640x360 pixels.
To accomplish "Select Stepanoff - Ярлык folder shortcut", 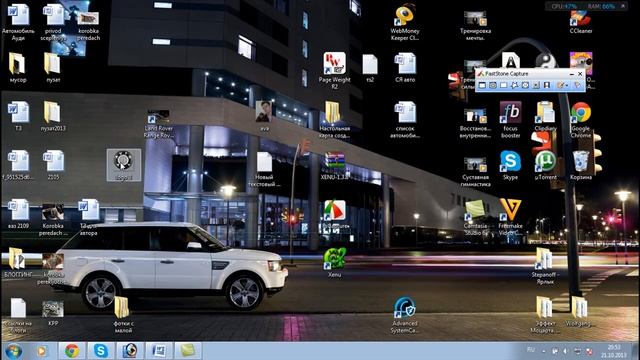I will [x=545, y=266].
